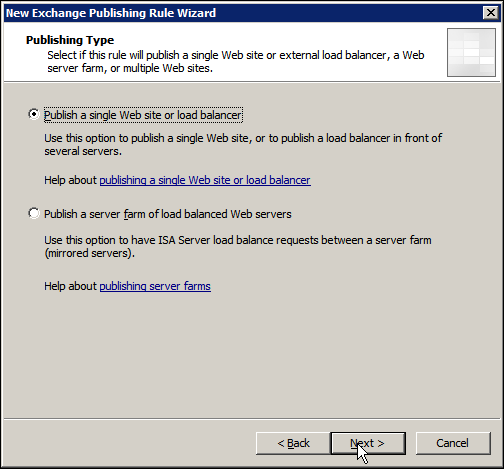This screenshot has height=469, width=504.
Task: Click the 'Publish a single Web site or load balancer' label
Action: pyautogui.click(x=143, y=115)
